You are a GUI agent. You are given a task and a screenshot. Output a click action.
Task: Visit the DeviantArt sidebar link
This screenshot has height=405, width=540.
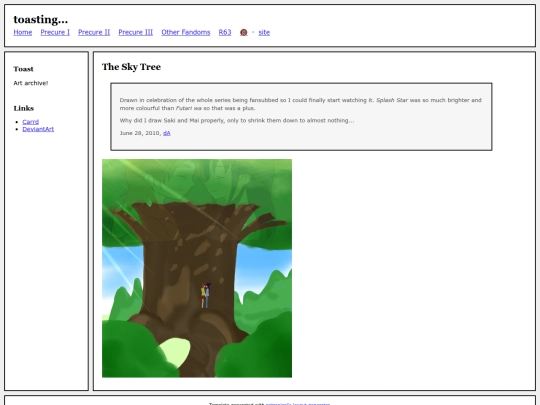pyautogui.click(x=38, y=129)
